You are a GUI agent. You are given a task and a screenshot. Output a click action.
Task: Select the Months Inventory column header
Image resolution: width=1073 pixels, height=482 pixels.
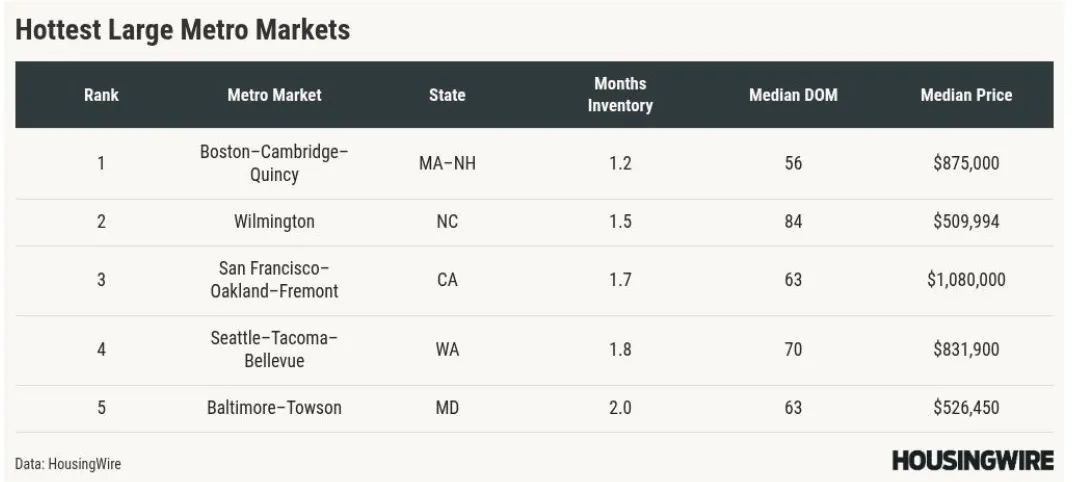click(620, 95)
